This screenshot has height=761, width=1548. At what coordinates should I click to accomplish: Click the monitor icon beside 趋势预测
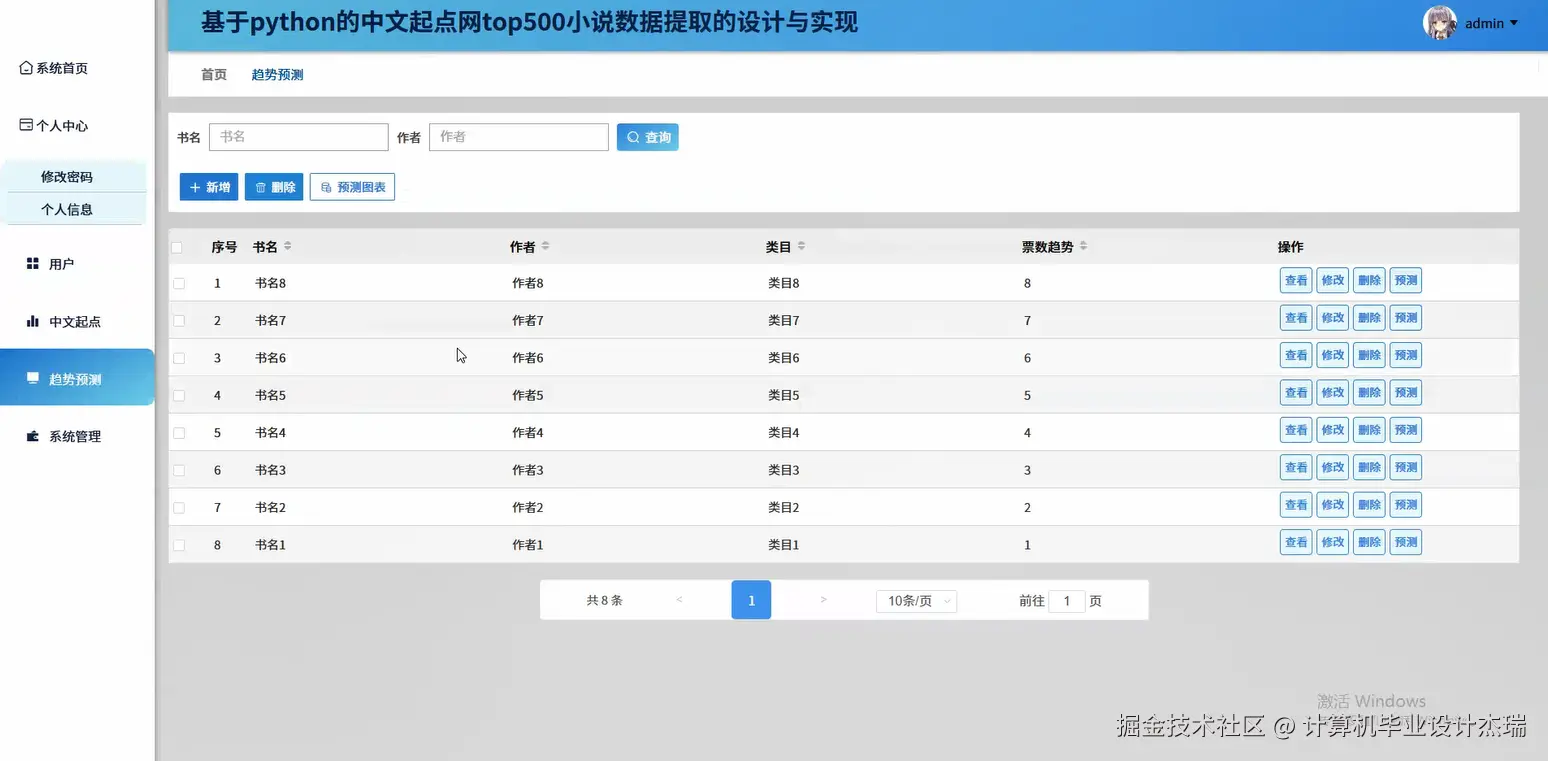tap(32, 378)
